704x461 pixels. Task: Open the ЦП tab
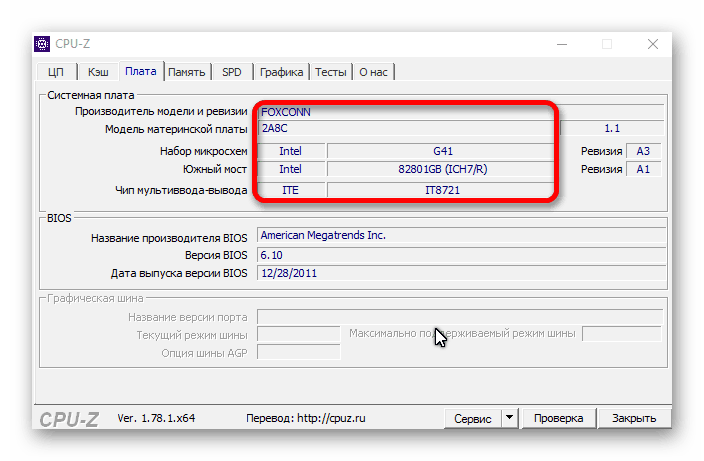[x=56, y=72]
